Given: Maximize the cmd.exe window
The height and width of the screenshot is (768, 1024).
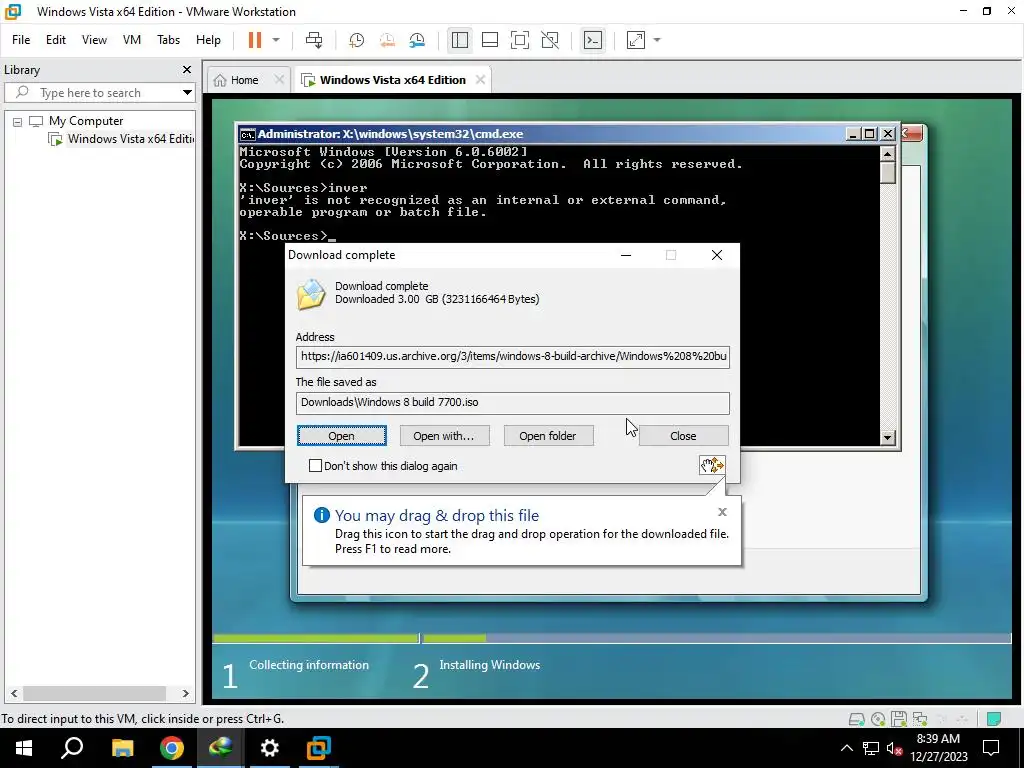Looking at the screenshot, I should (870, 134).
